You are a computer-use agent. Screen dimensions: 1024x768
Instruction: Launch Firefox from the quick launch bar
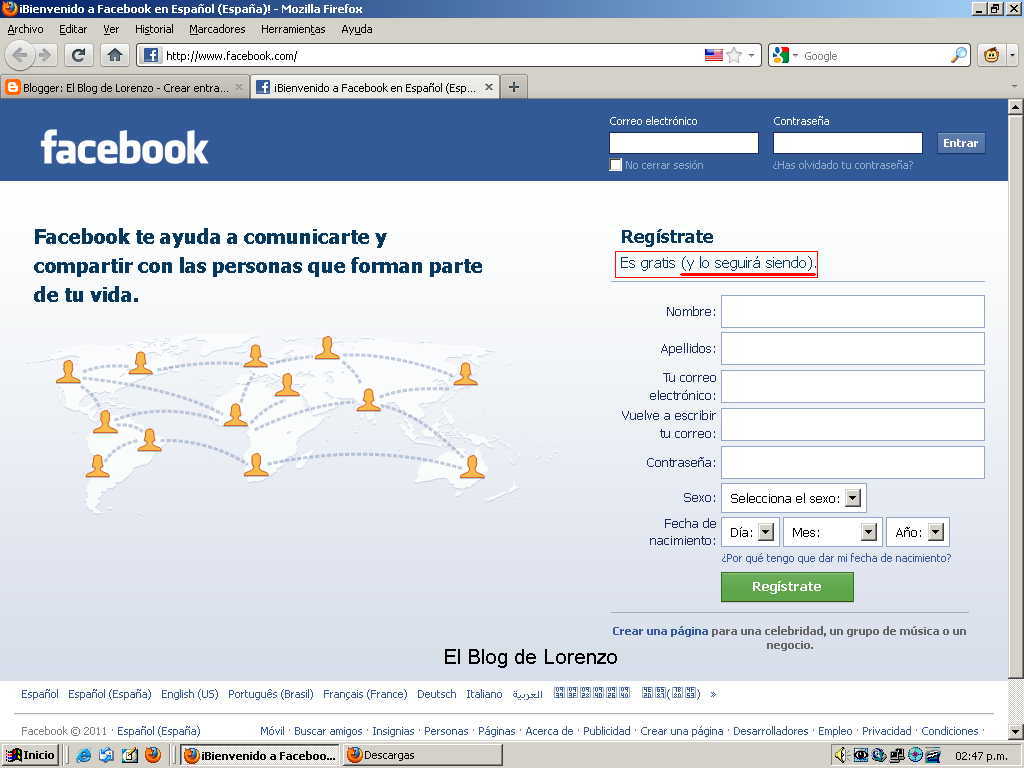[153, 756]
